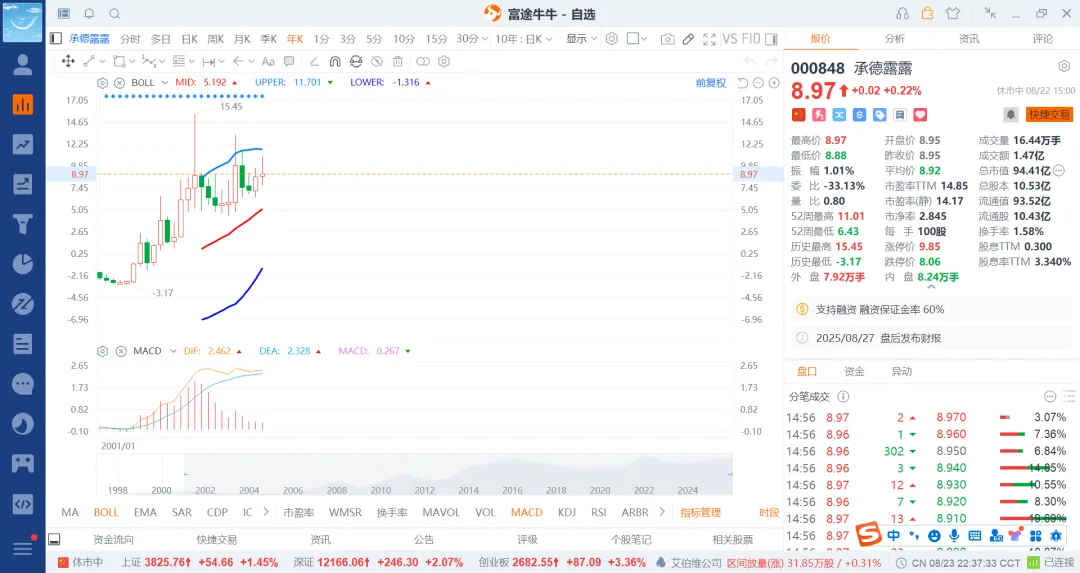Select the crosshair move tool
Image resolution: width=1080 pixels, height=573 pixels.
pos(68,61)
